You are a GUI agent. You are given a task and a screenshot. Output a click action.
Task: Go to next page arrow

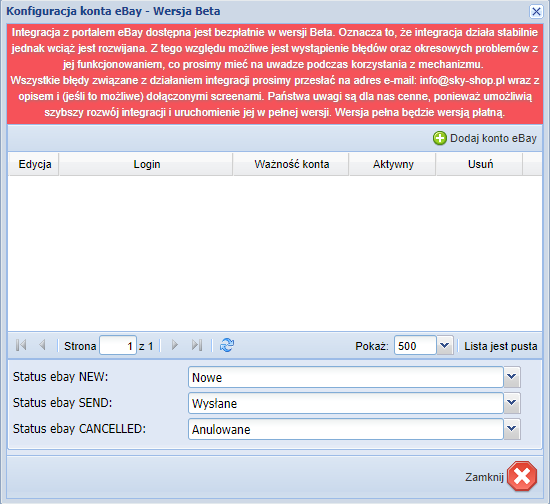pos(175,345)
